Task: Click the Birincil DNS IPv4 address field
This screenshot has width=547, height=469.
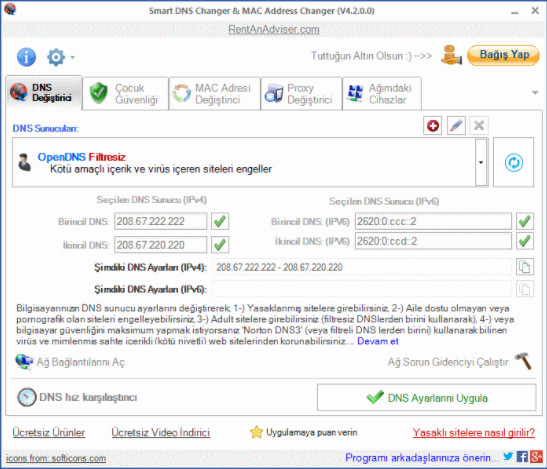Action: [x=160, y=221]
